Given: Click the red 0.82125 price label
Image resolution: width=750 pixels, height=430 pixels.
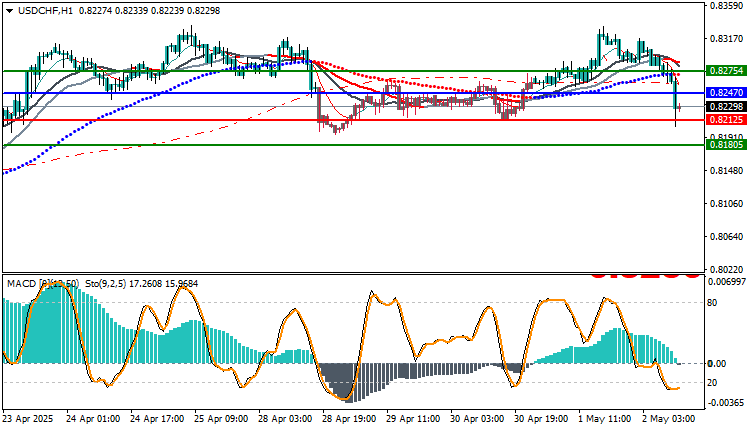Looking at the screenshot, I should coord(726,120).
